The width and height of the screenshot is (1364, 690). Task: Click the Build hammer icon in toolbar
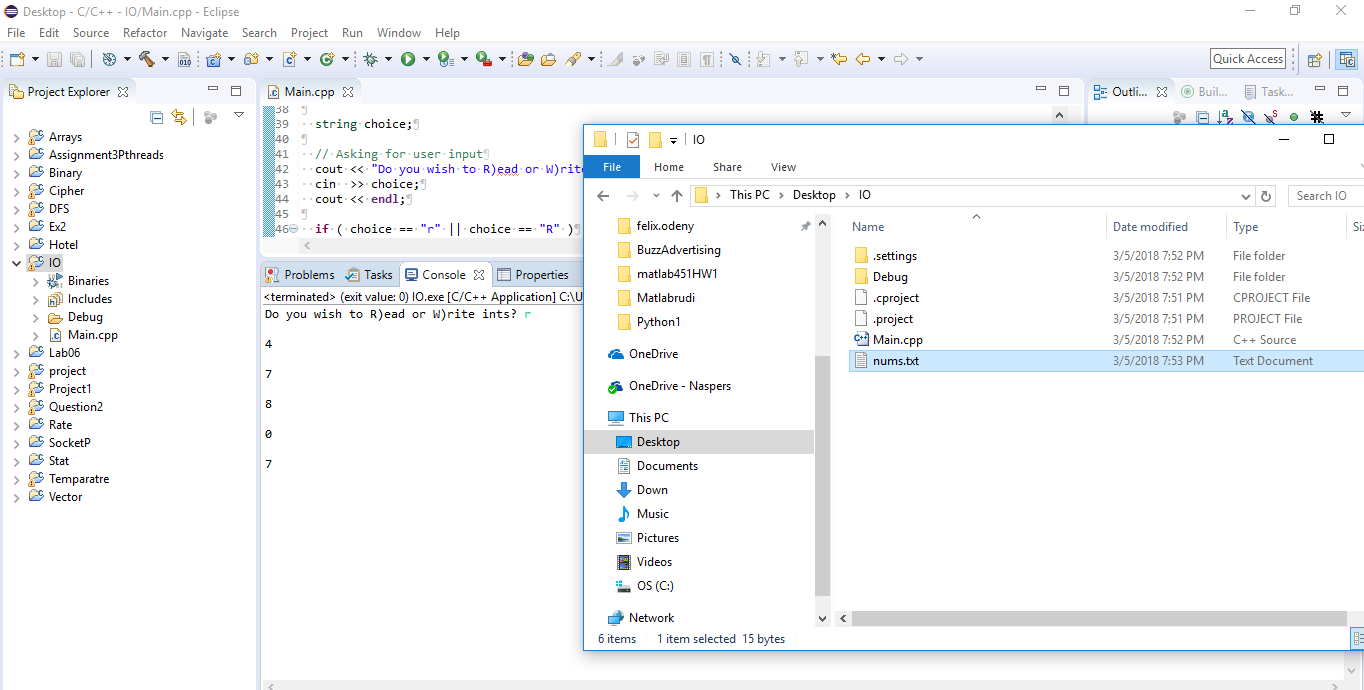coord(147,59)
